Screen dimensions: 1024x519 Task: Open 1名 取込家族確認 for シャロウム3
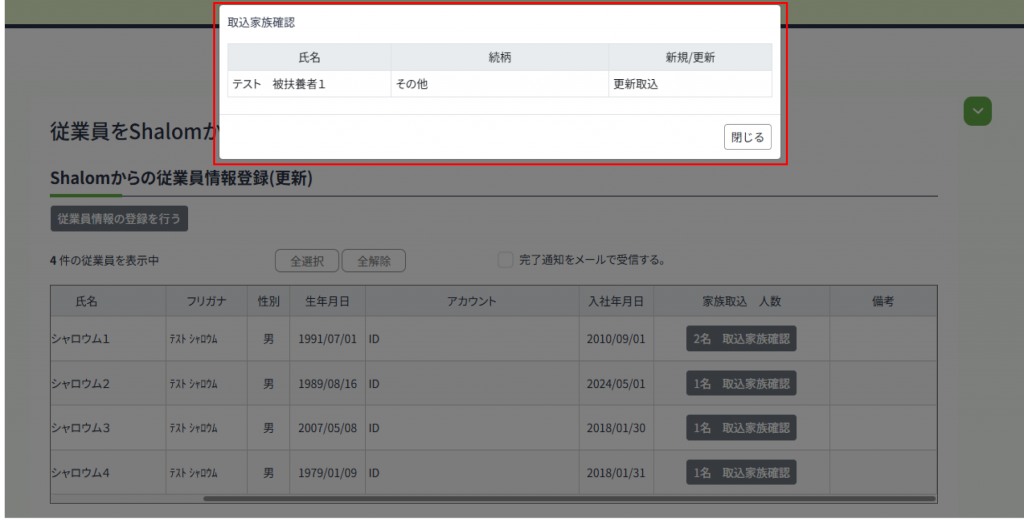click(x=741, y=428)
